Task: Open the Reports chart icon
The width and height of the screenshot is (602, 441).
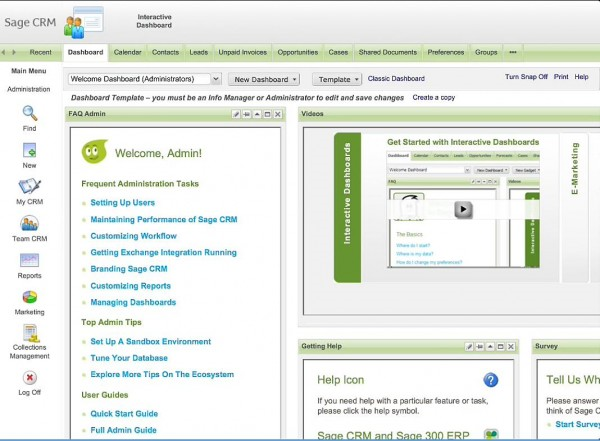Action: point(30,260)
